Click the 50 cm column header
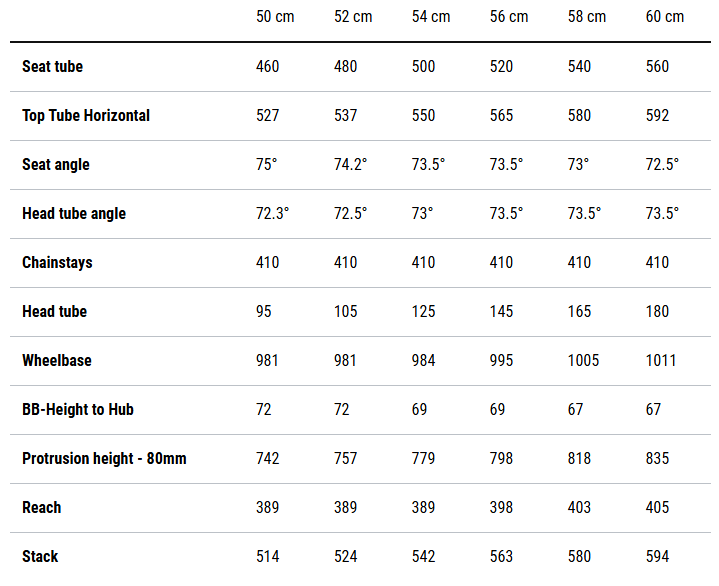This screenshot has height=586, width=719. click(x=275, y=17)
